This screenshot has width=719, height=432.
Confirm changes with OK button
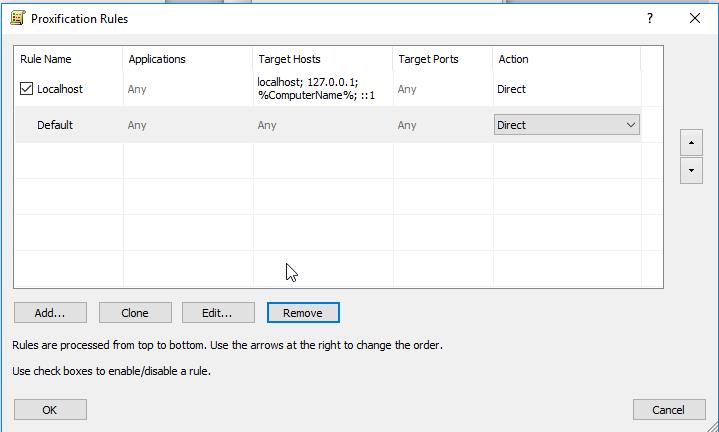[x=50, y=410]
